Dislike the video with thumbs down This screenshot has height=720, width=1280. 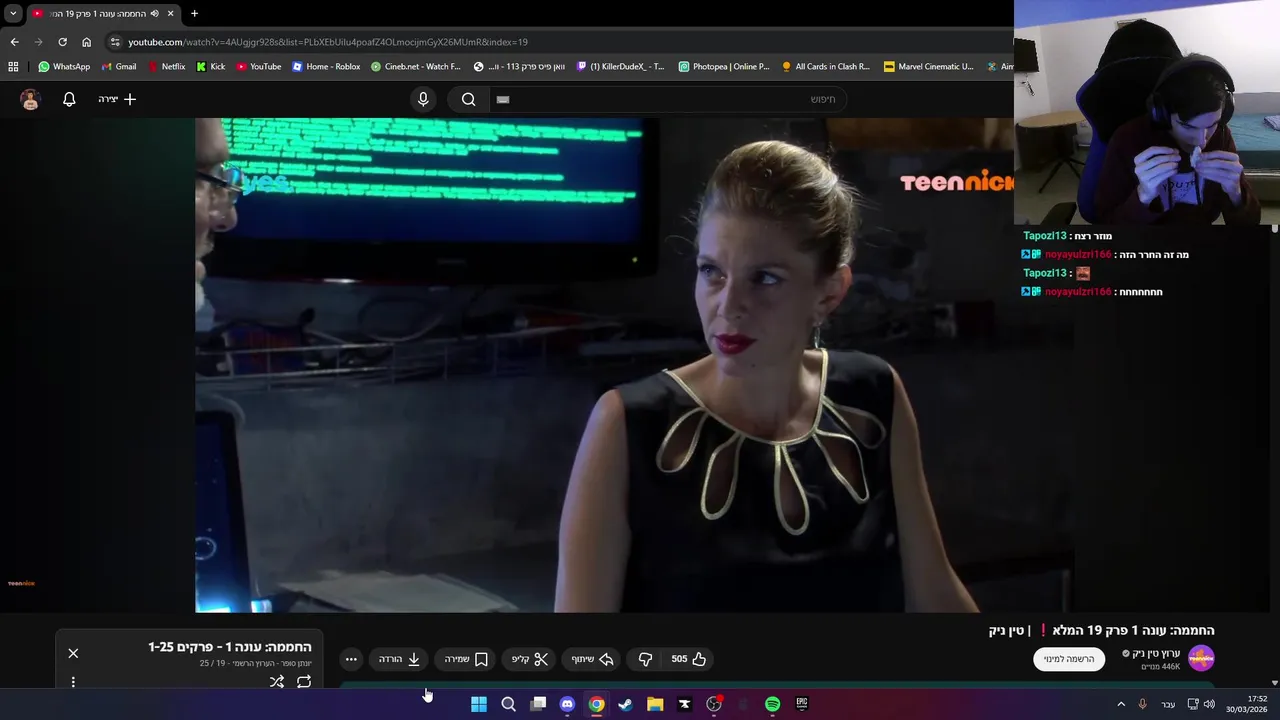[x=645, y=659]
